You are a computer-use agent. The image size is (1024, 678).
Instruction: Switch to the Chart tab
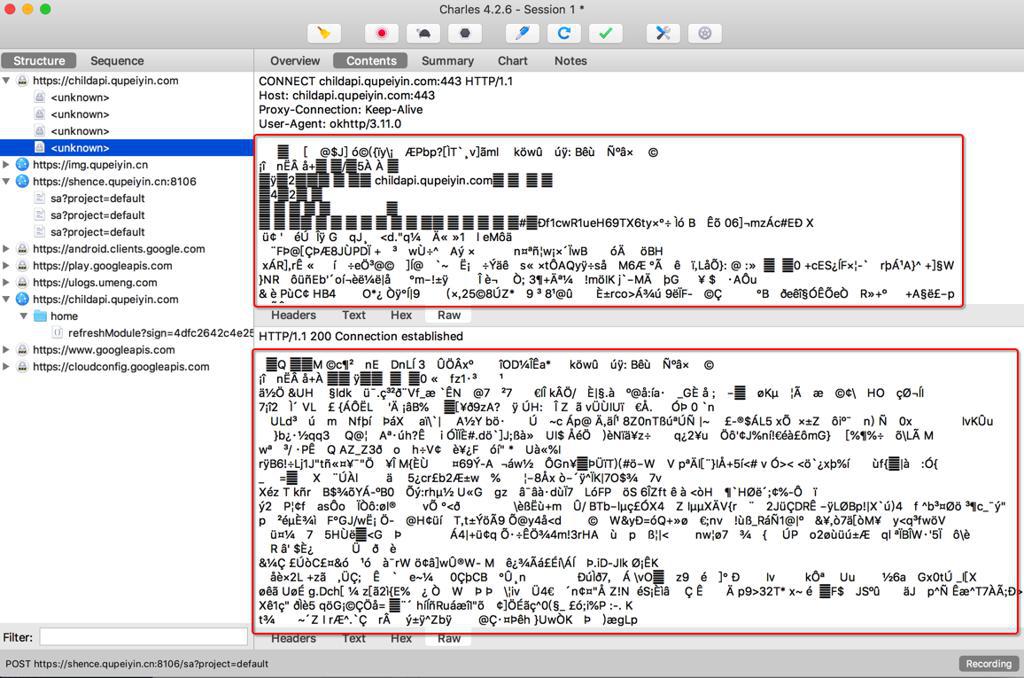pos(513,61)
